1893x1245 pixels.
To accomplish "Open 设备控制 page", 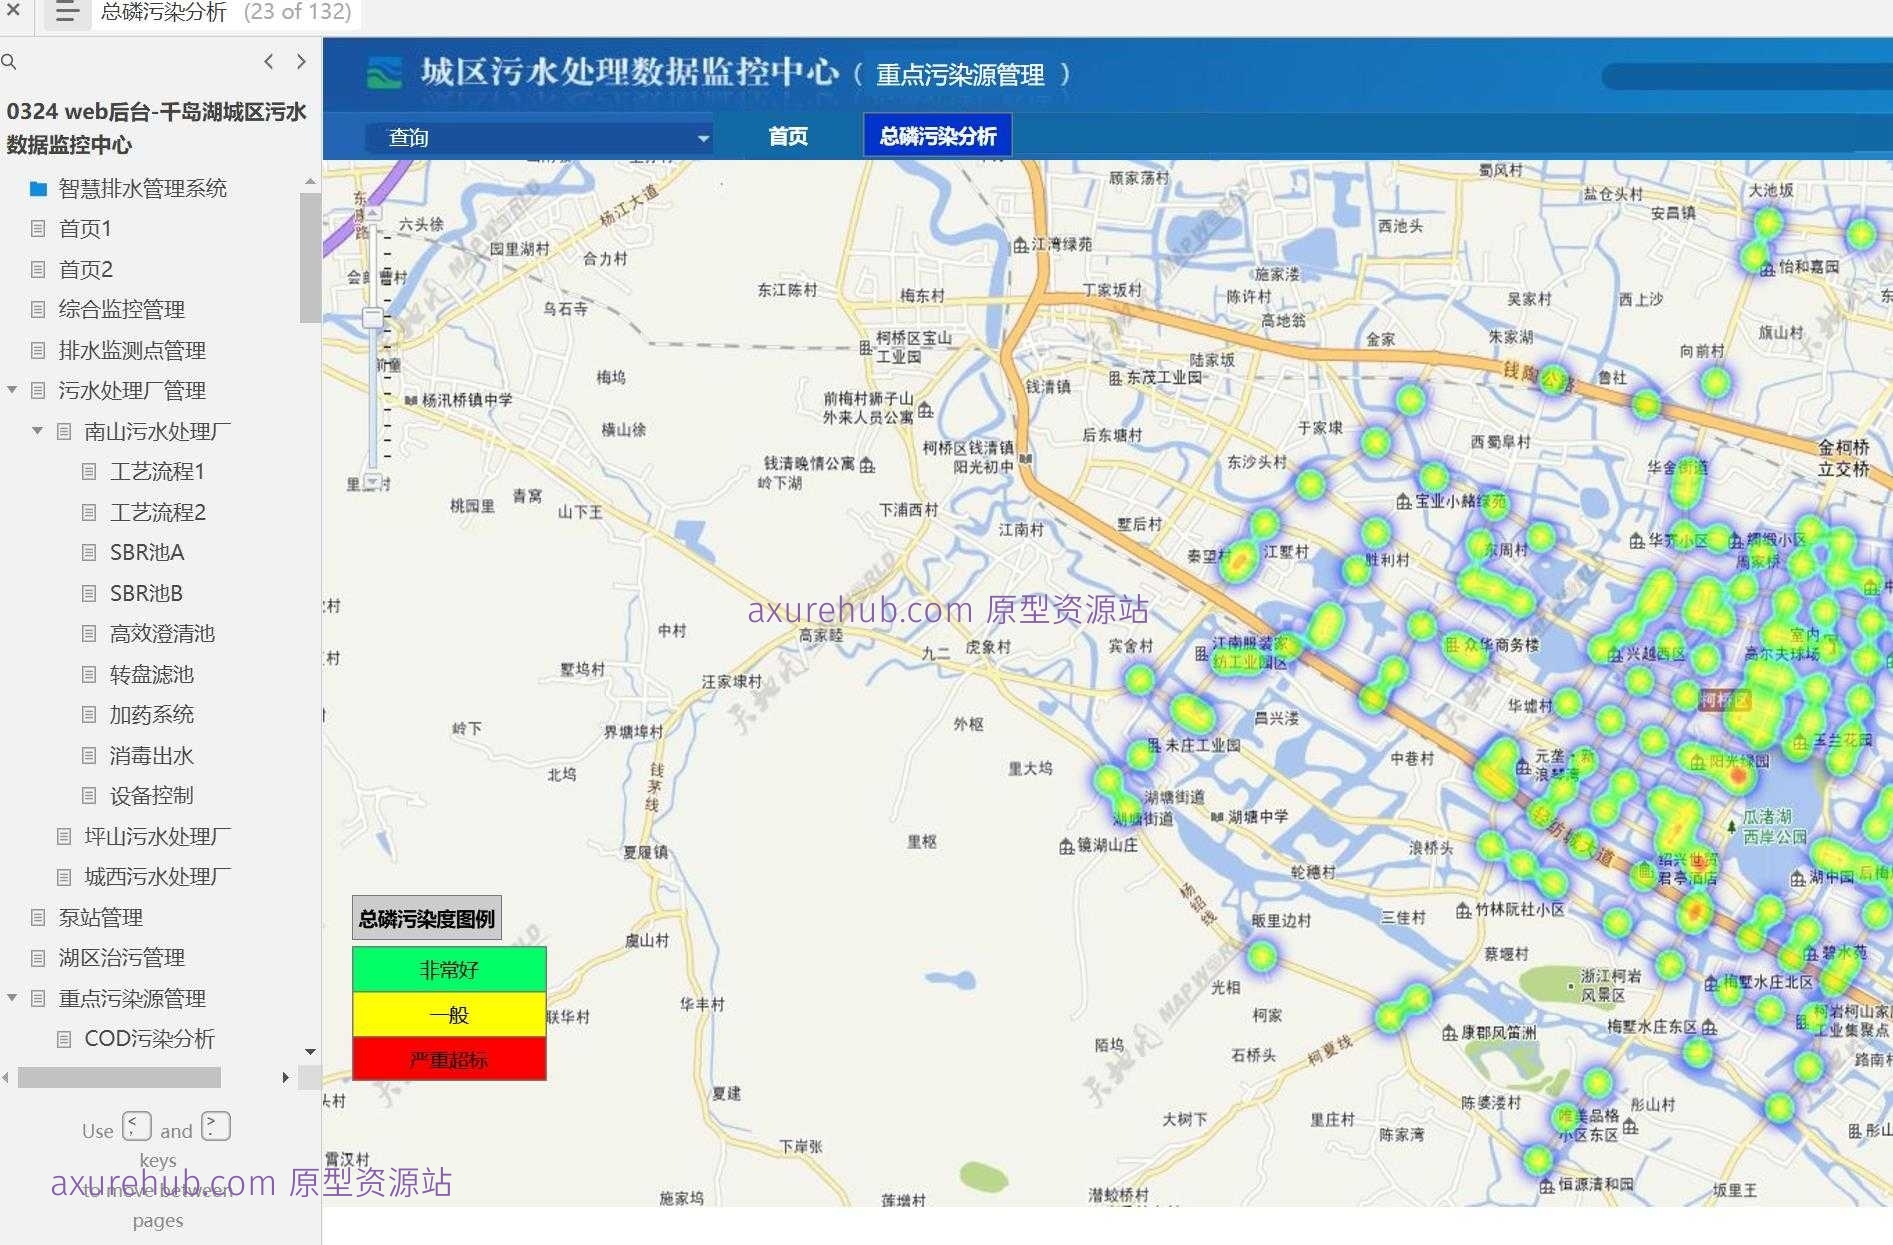I will pos(152,795).
